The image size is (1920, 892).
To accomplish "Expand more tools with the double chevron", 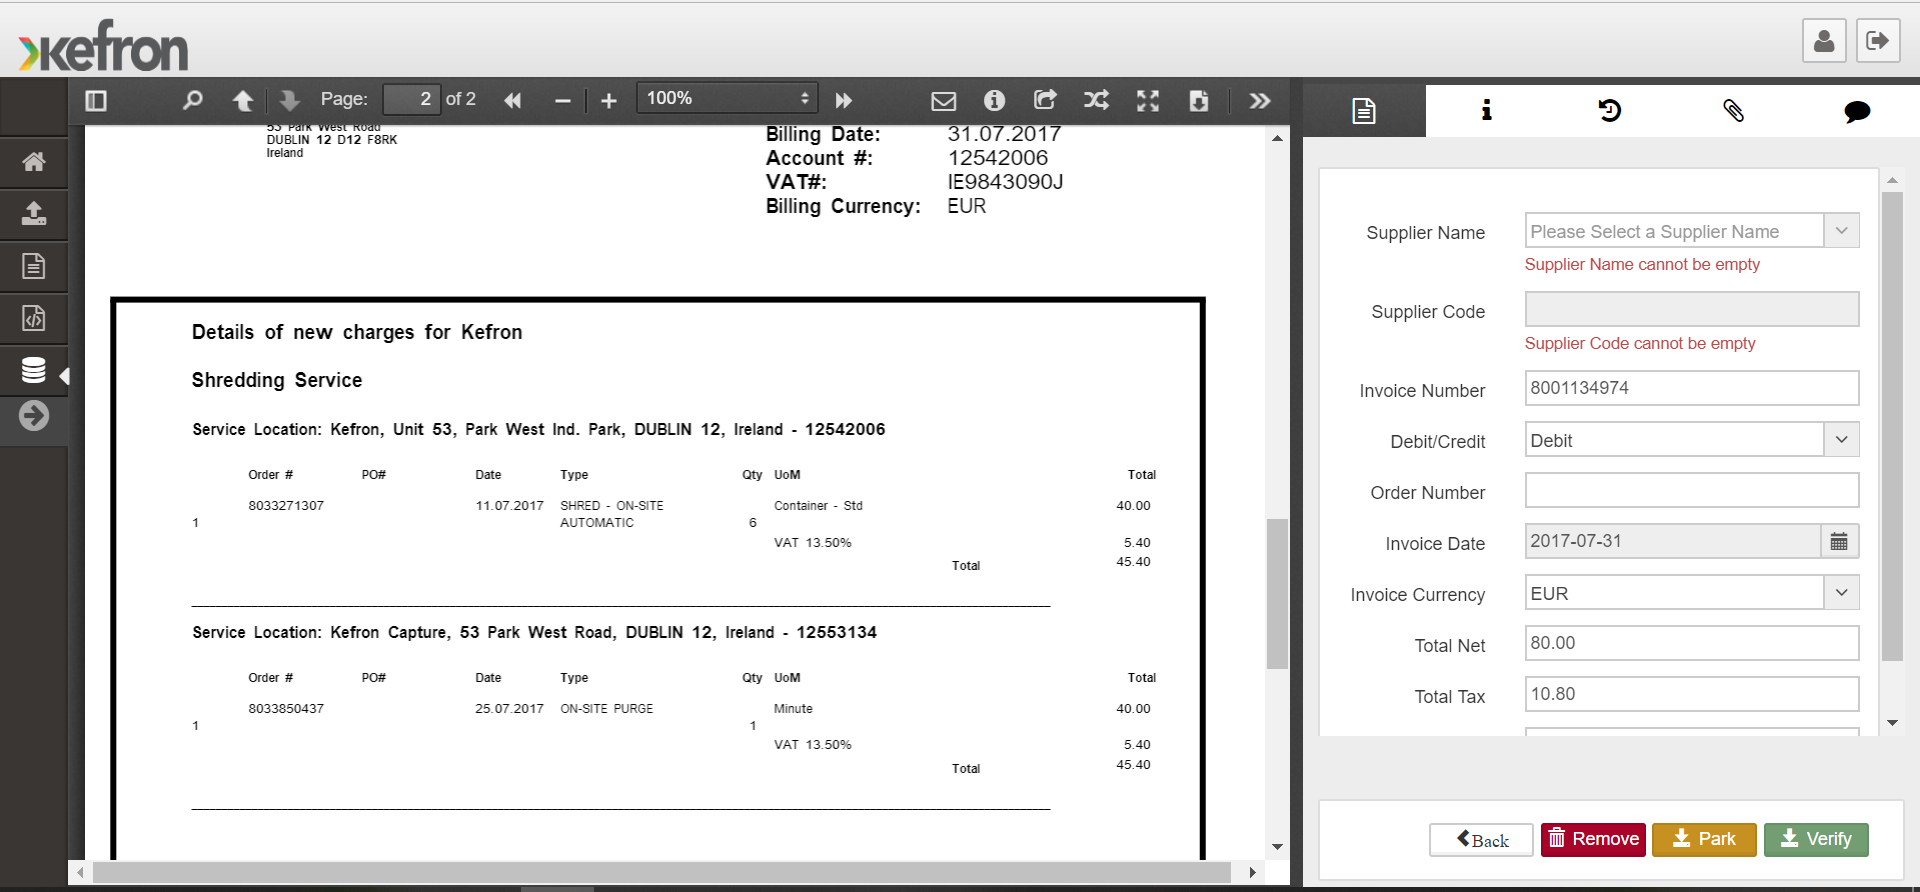I will click(x=1260, y=100).
